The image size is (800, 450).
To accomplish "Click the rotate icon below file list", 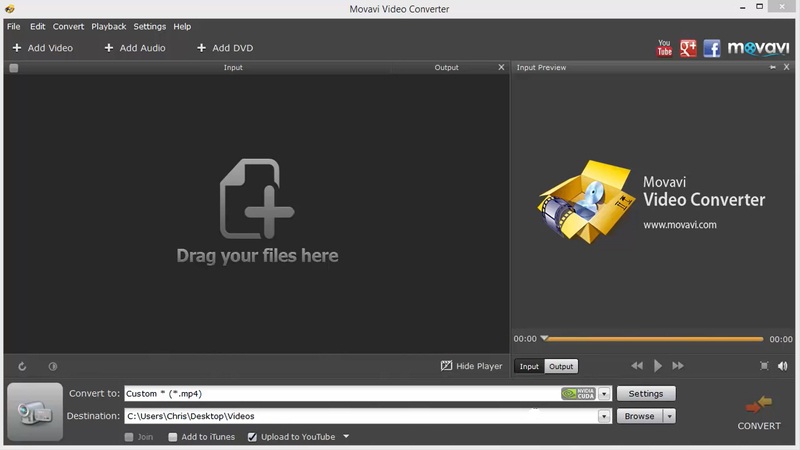I will pyautogui.click(x=23, y=367).
